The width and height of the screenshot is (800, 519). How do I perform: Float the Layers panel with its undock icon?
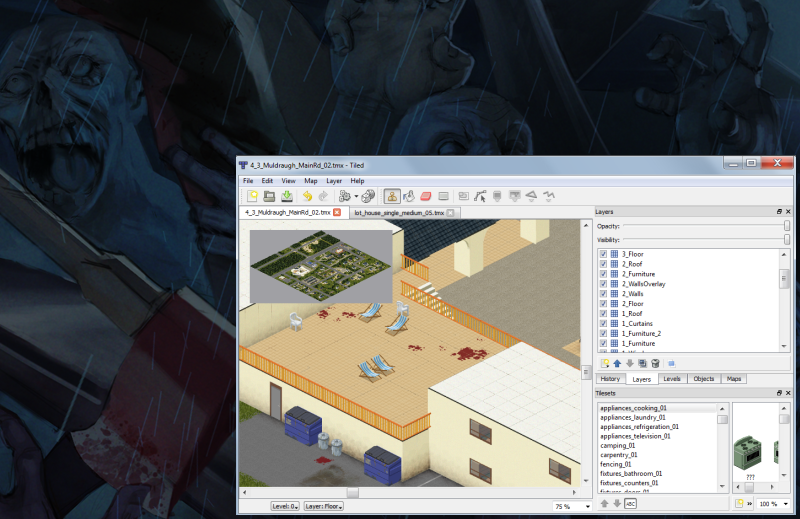pos(780,211)
